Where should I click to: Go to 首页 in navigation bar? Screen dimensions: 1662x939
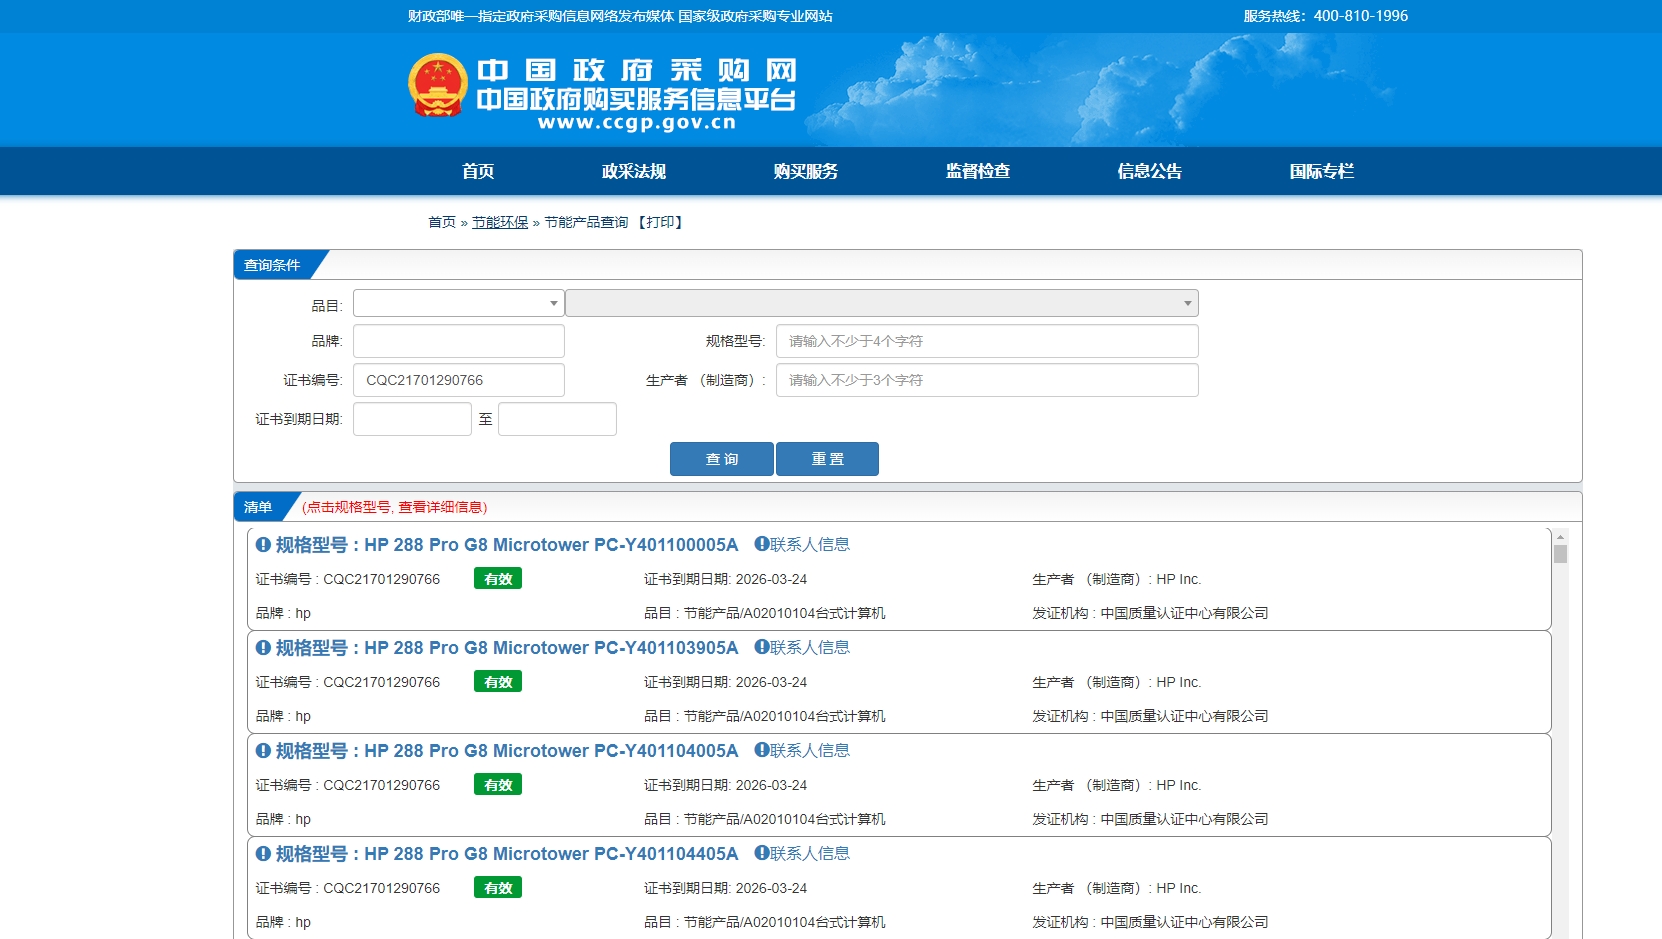(478, 171)
